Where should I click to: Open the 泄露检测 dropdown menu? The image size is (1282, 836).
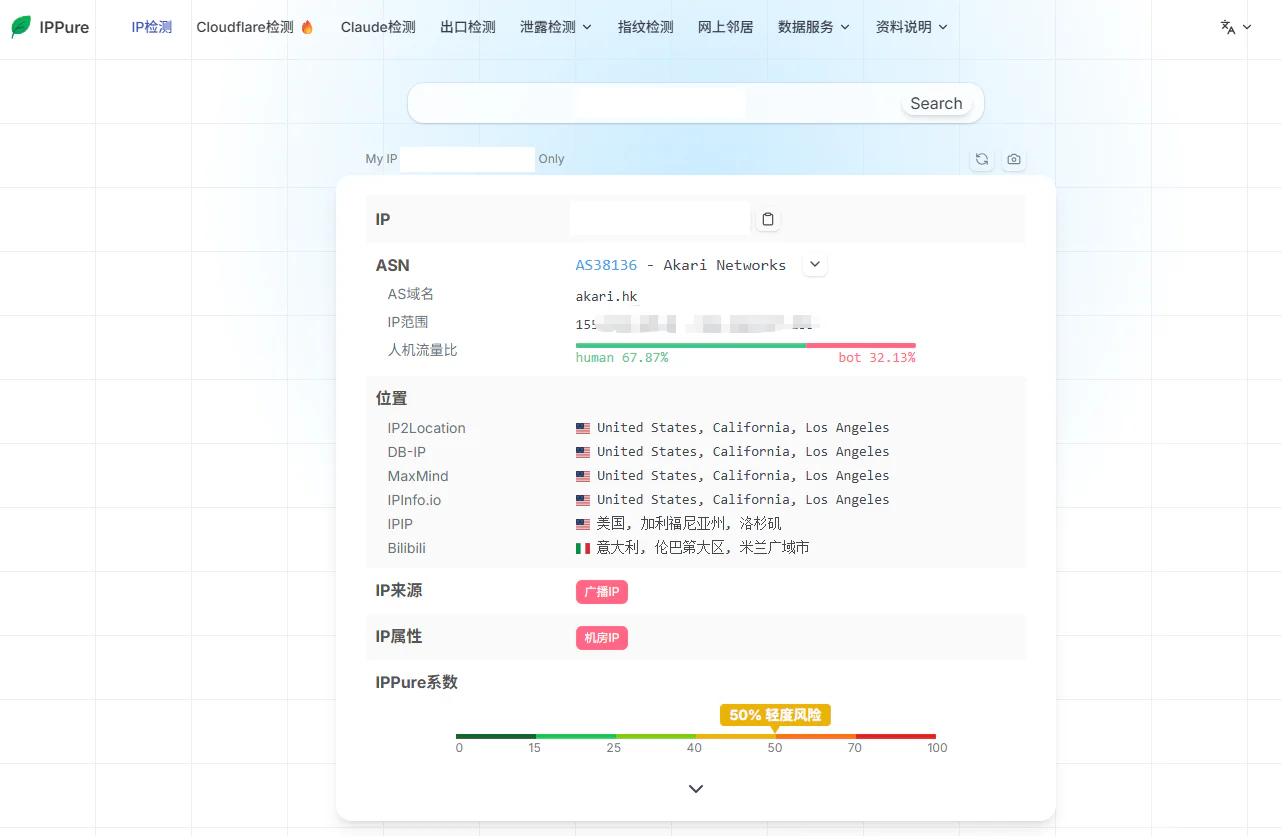[x=556, y=27]
